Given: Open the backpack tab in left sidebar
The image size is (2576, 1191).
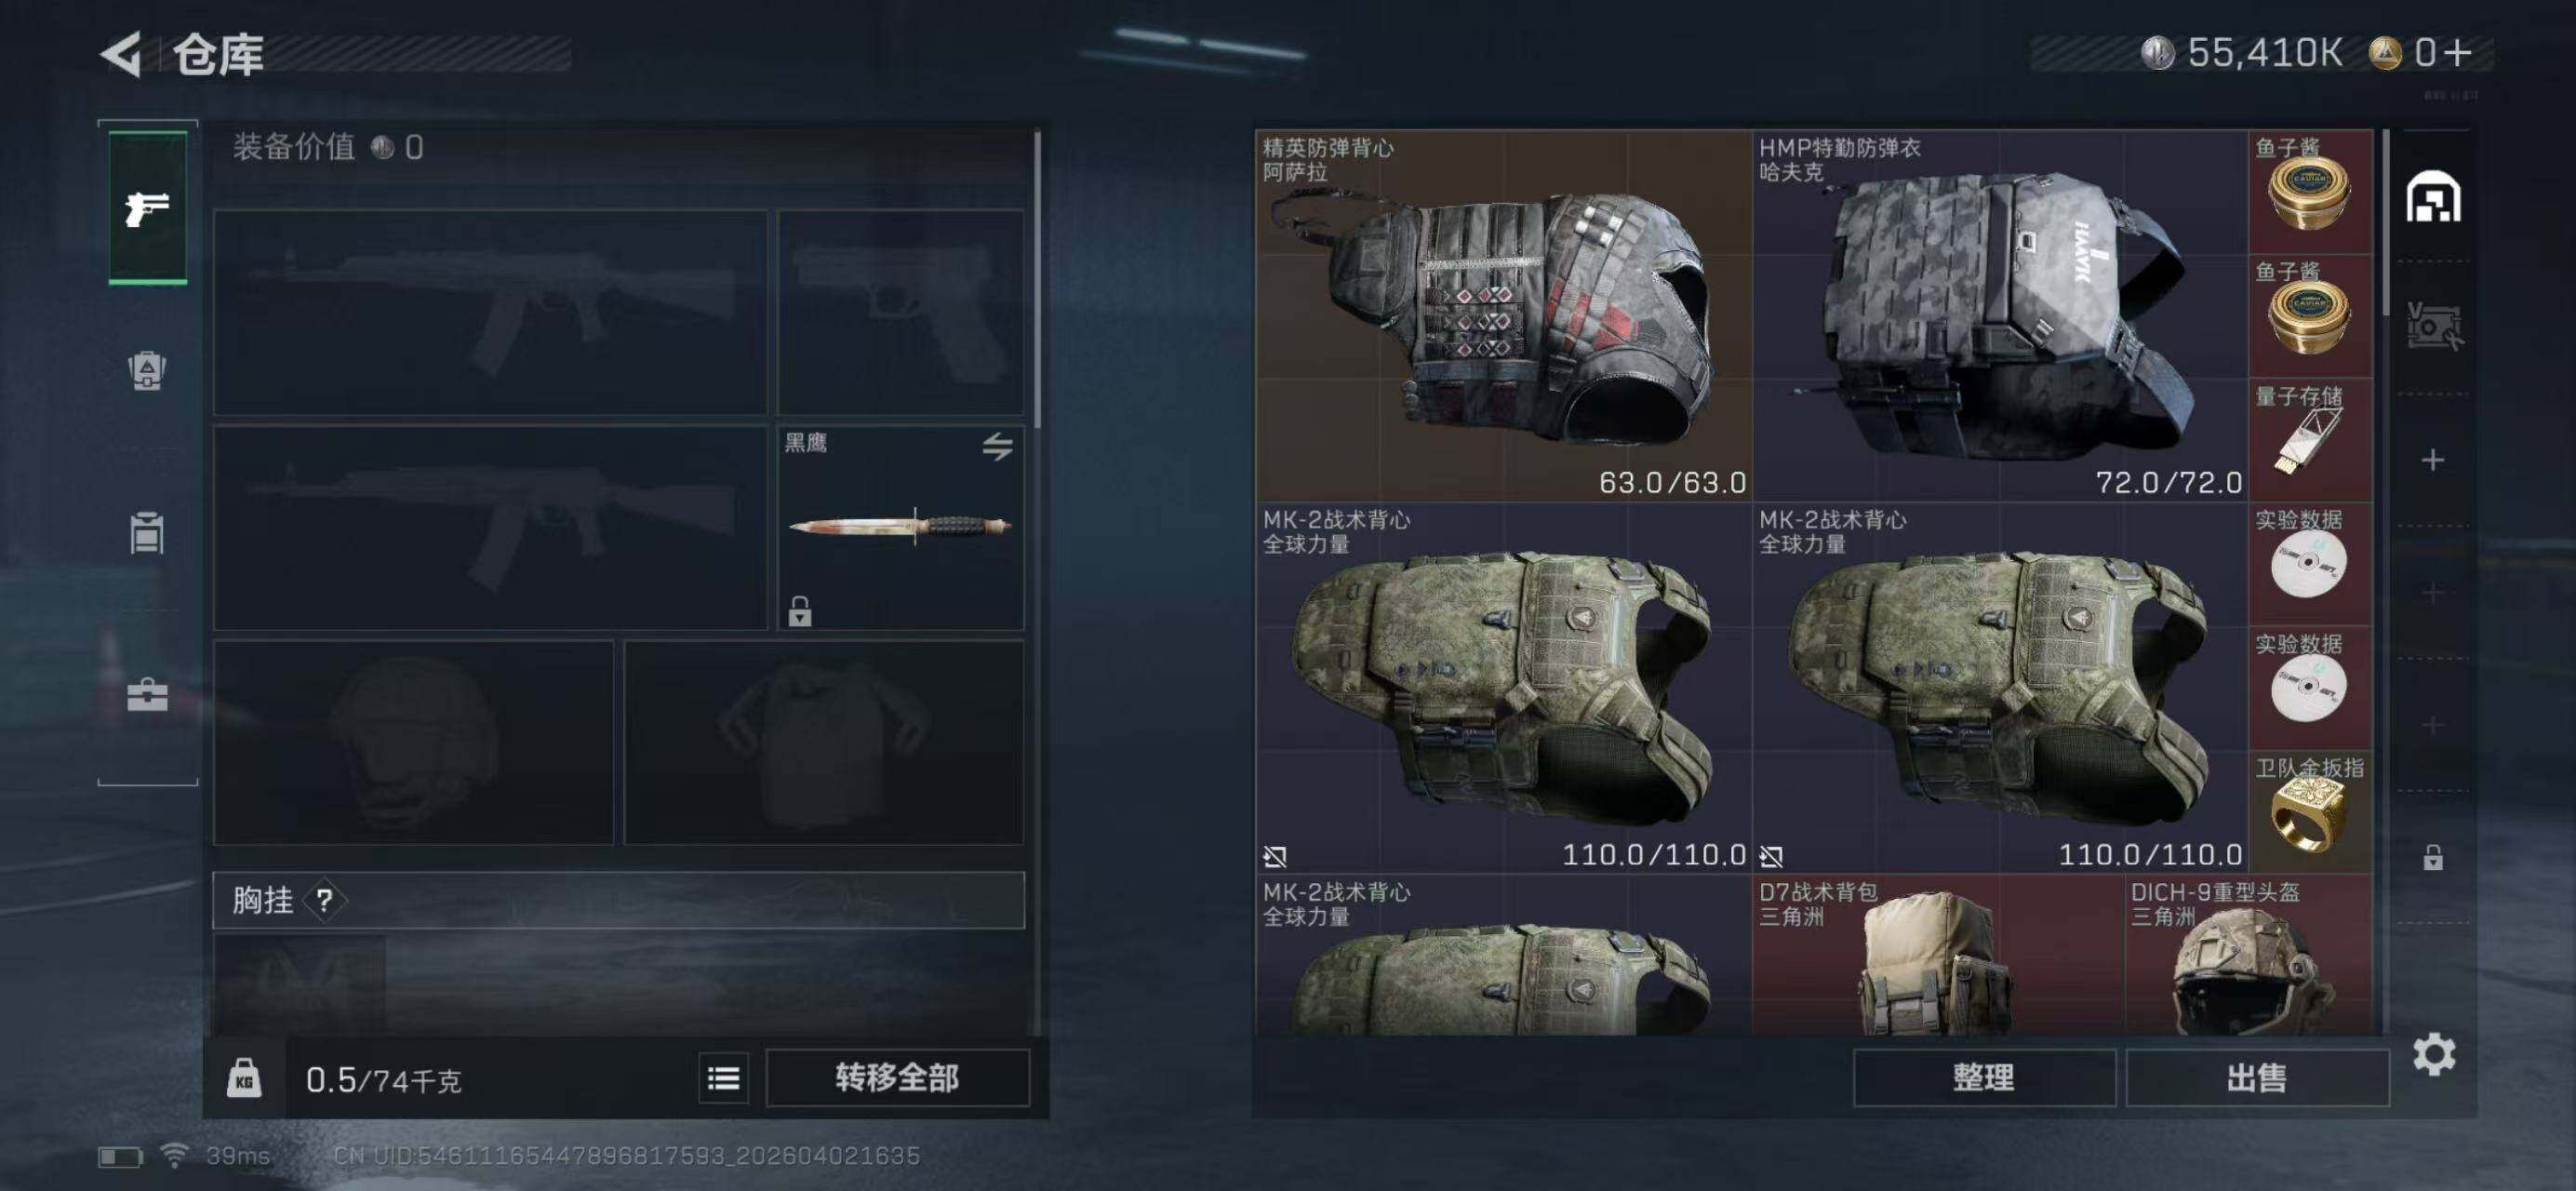Looking at the screenshot, I should 147,371.
